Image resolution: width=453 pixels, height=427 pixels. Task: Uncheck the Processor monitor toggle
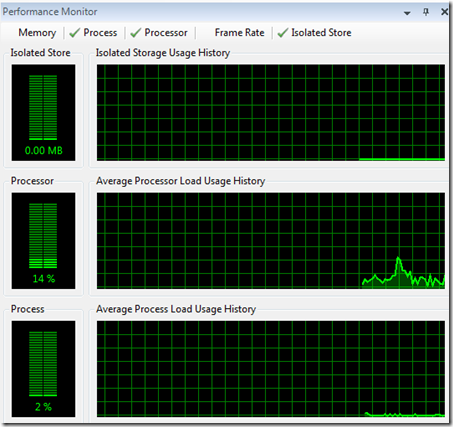point(159,33)
